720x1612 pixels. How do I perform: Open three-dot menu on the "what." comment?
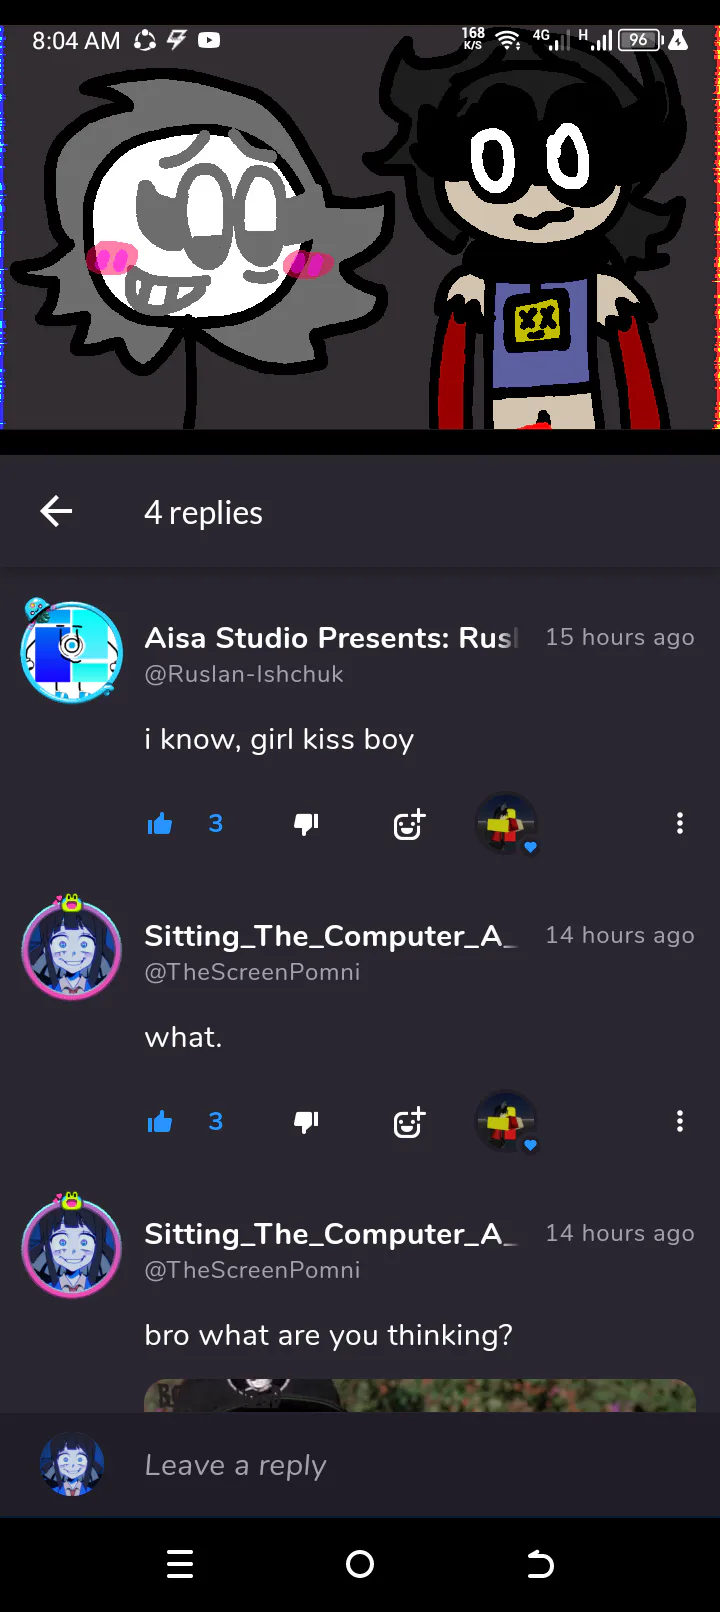pos(680,1121)
